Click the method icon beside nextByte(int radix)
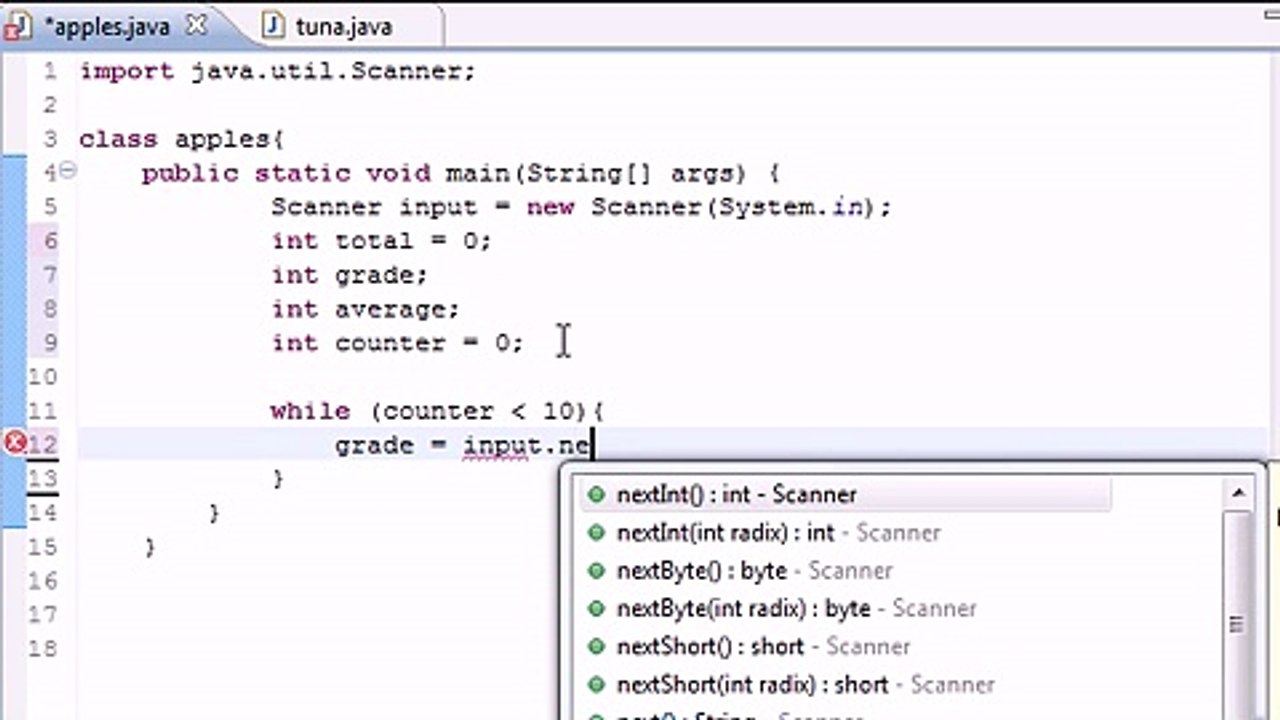Viewport: 1280px width, 720px height. (x=597, y=608)
